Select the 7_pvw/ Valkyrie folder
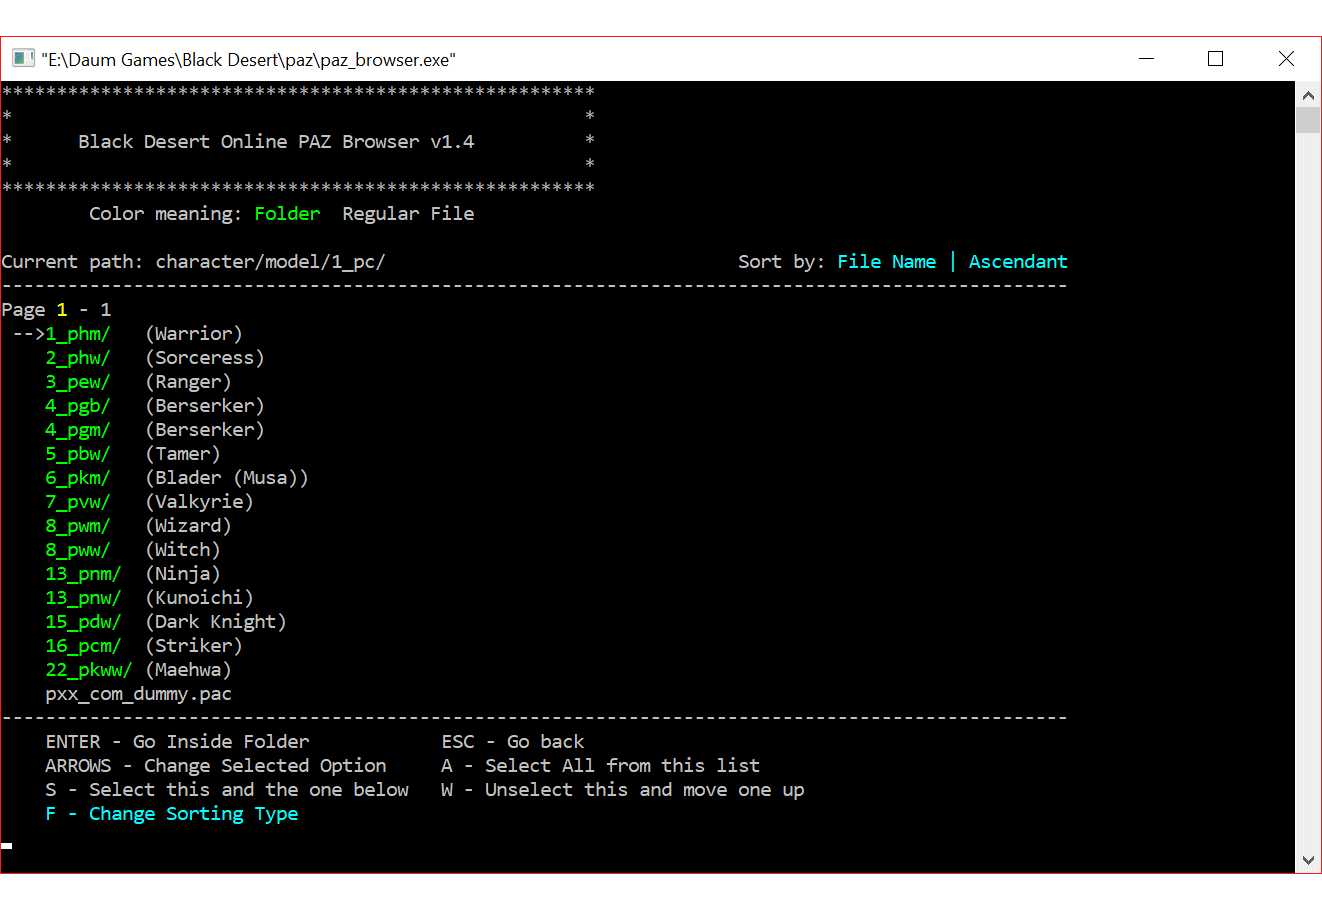 tap(78, 502)
